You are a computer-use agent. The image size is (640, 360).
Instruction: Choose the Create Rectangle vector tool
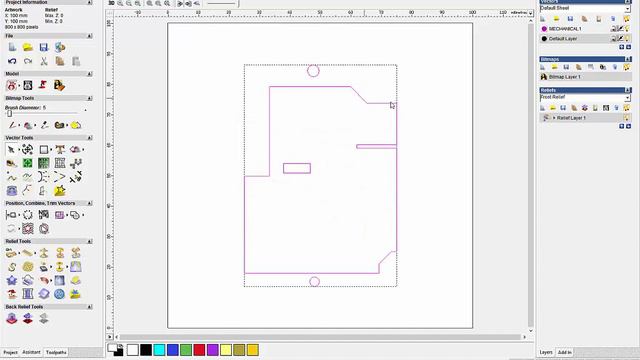click(x=44, y=150)
